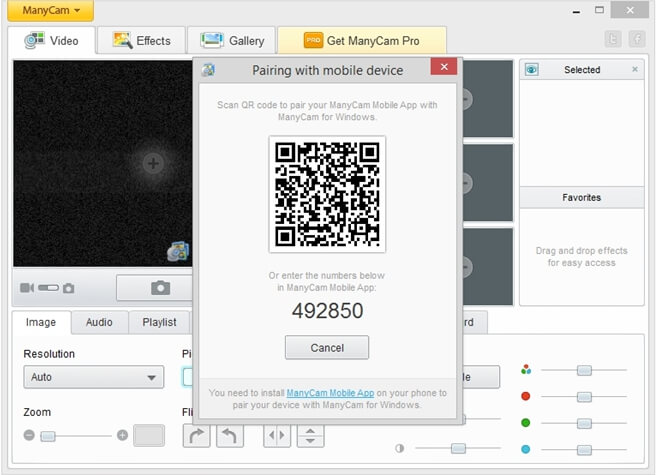Click the Favorites panel header
This screenshot has width=656, height=475.
582,198
